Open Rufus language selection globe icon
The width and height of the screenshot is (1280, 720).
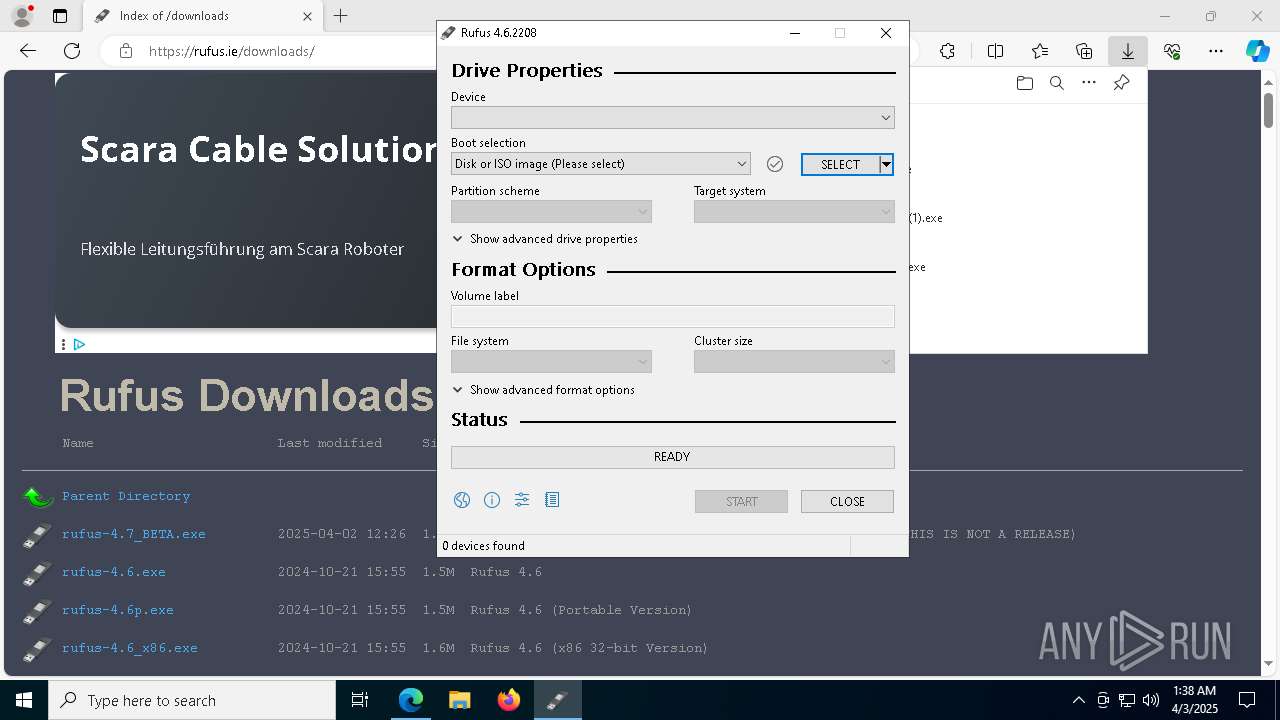[462, 500]
